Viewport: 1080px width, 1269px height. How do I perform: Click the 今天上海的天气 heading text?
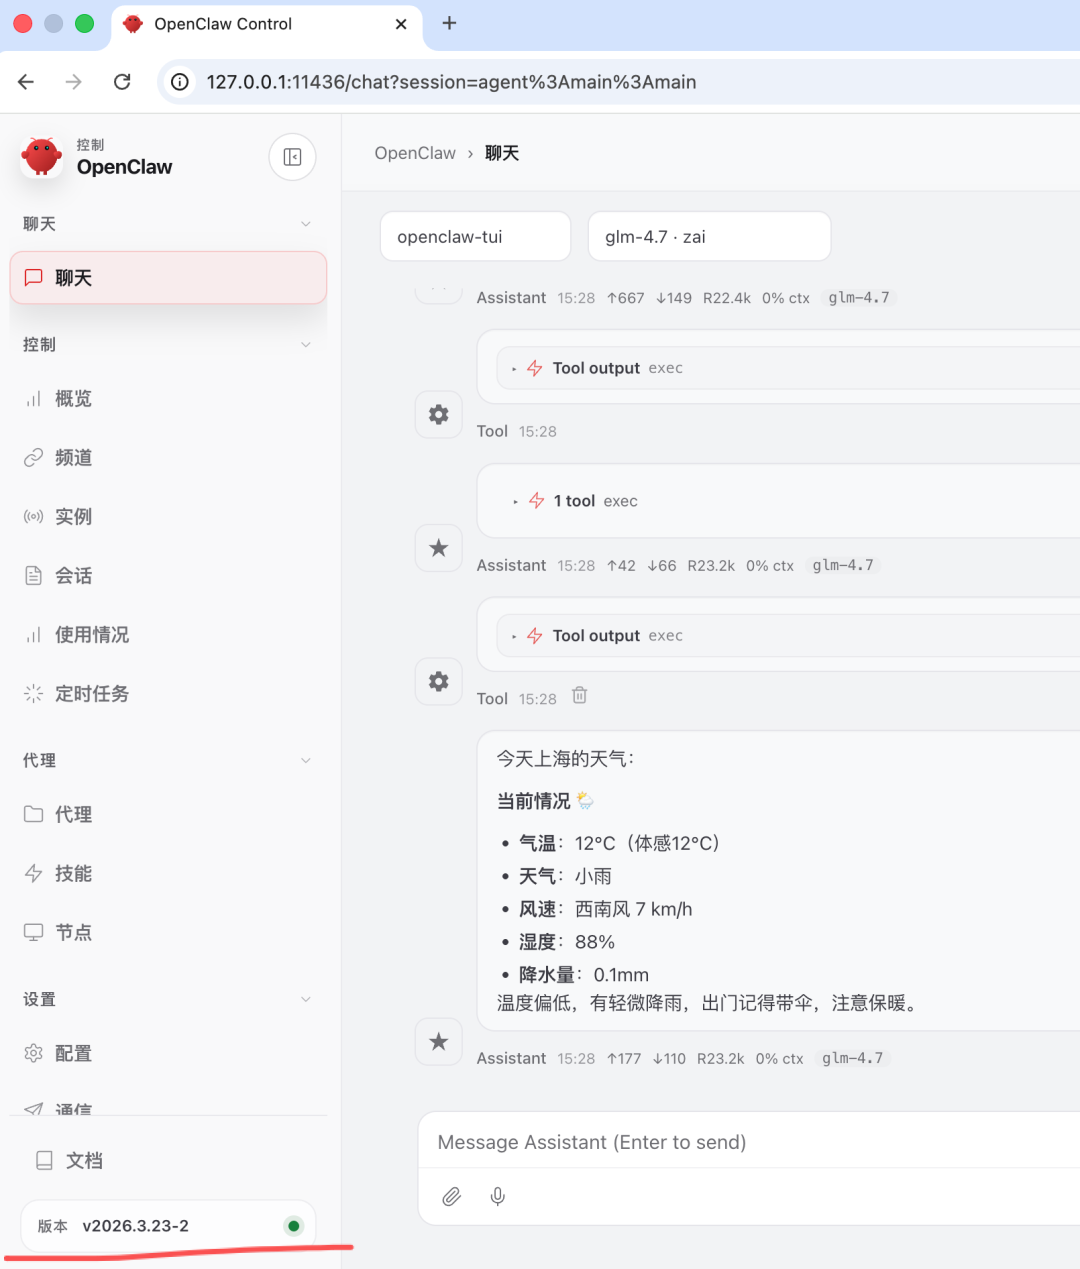click(x=566, y=759)
